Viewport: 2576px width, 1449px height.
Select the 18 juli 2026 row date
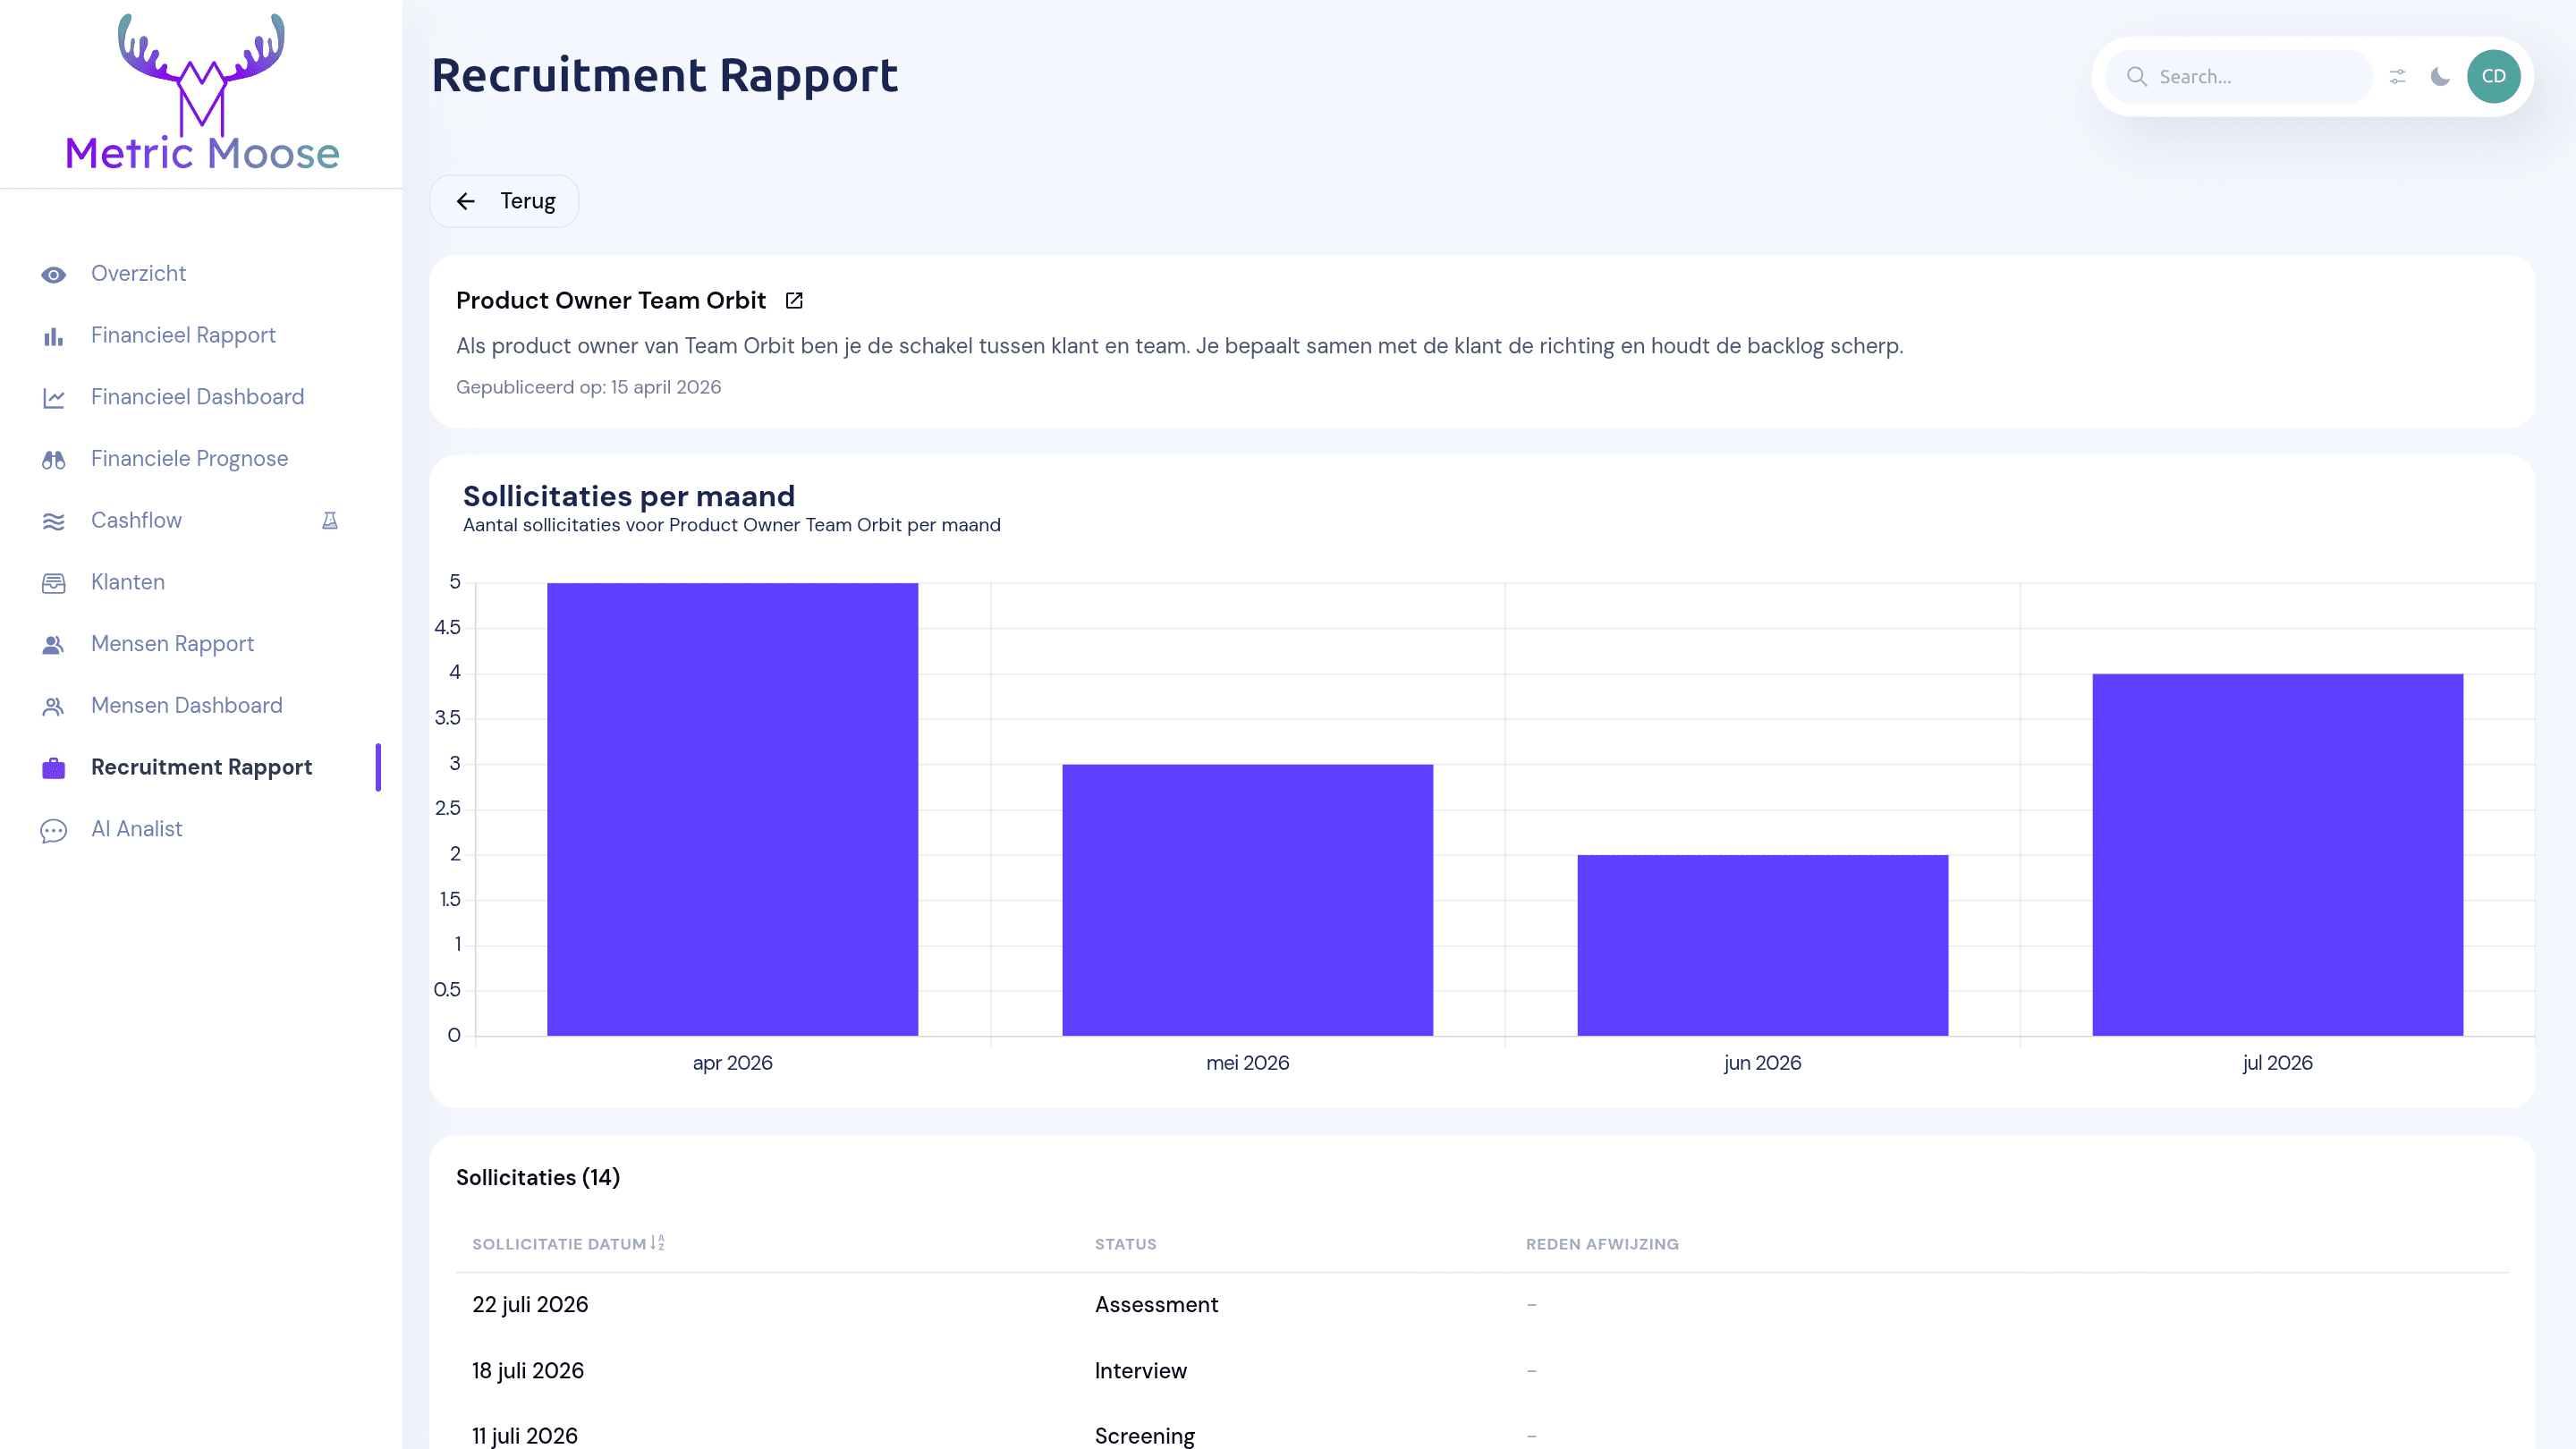coord(528,1371)
